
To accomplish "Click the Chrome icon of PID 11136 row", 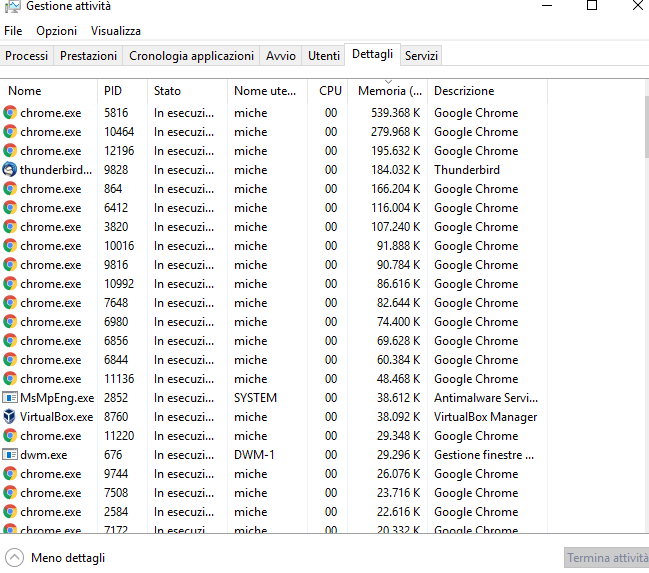I will pyautogui.click(x=10, y=379).
